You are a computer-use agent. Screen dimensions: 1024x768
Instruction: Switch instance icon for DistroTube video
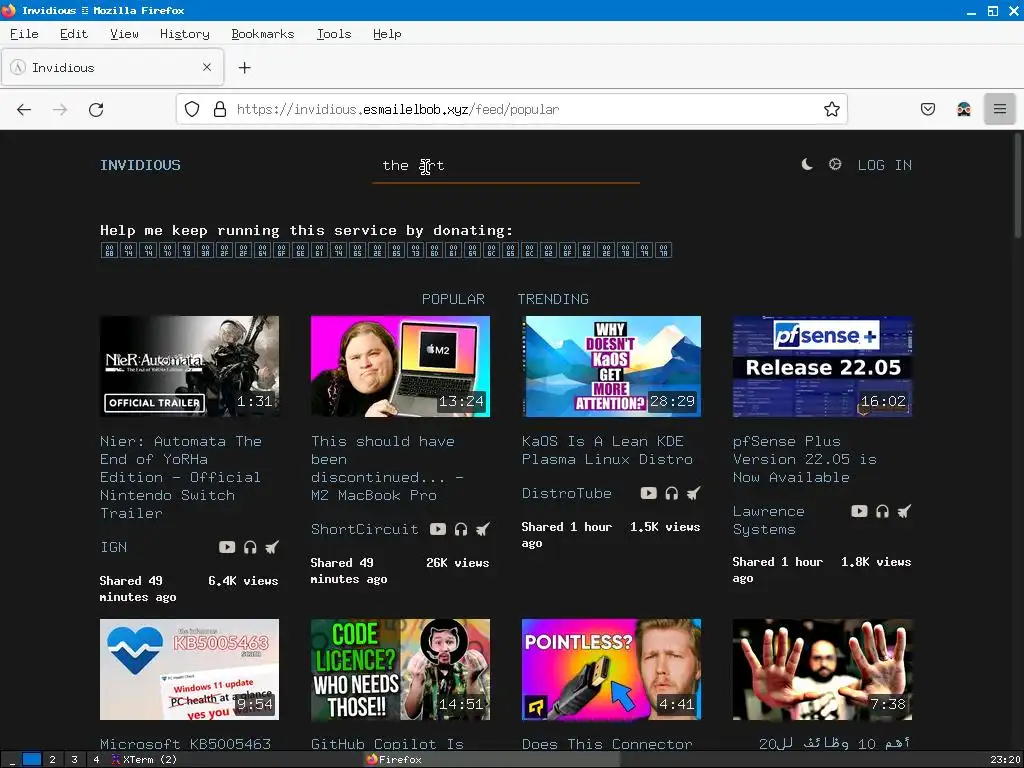click(x=694, y=493)
